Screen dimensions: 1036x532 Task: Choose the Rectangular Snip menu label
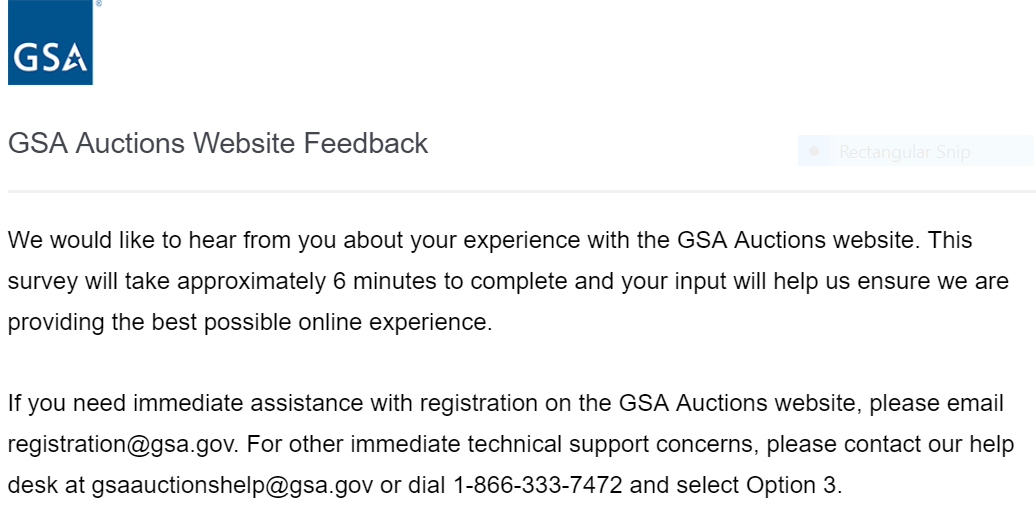coord(904,152)
